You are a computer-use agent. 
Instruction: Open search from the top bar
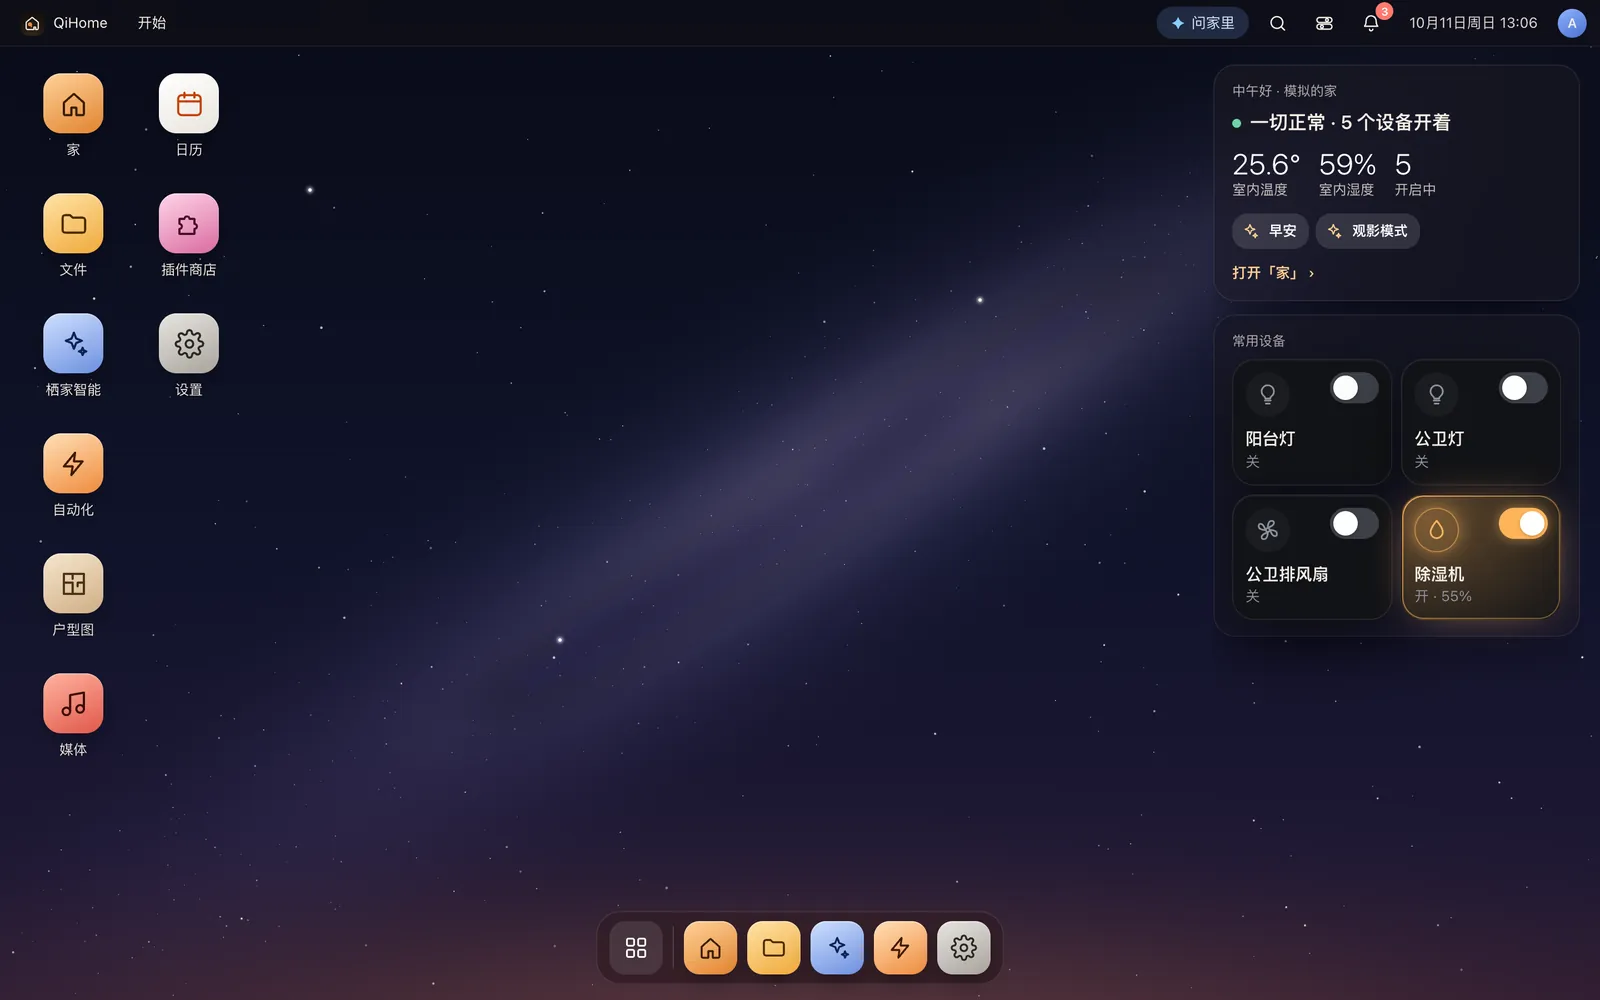pyautogui.click(x=1278, y=23)
